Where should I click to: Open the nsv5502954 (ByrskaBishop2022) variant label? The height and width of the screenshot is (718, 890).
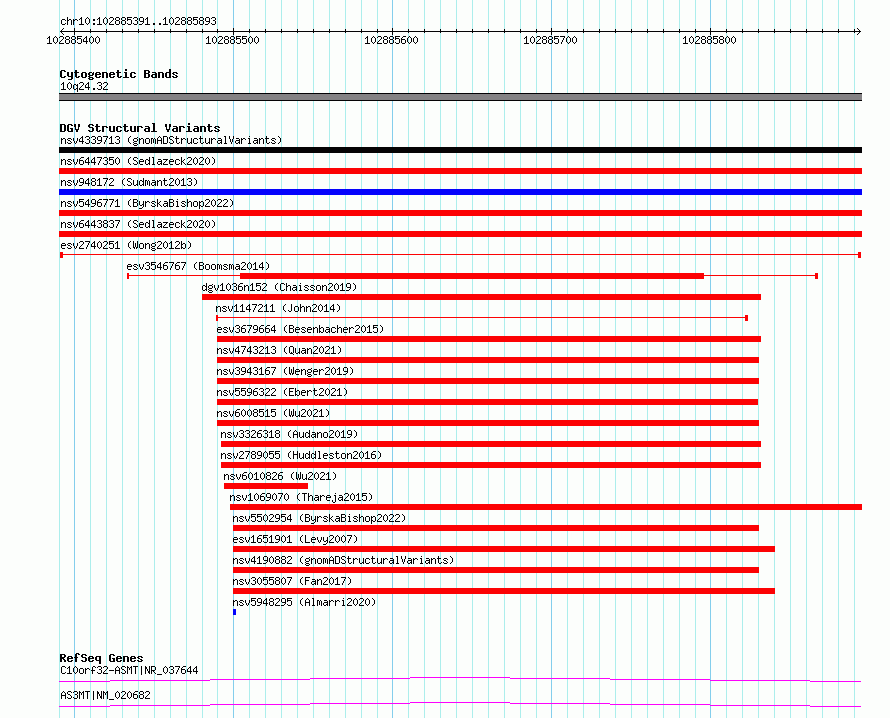click(x=320, y=518)
